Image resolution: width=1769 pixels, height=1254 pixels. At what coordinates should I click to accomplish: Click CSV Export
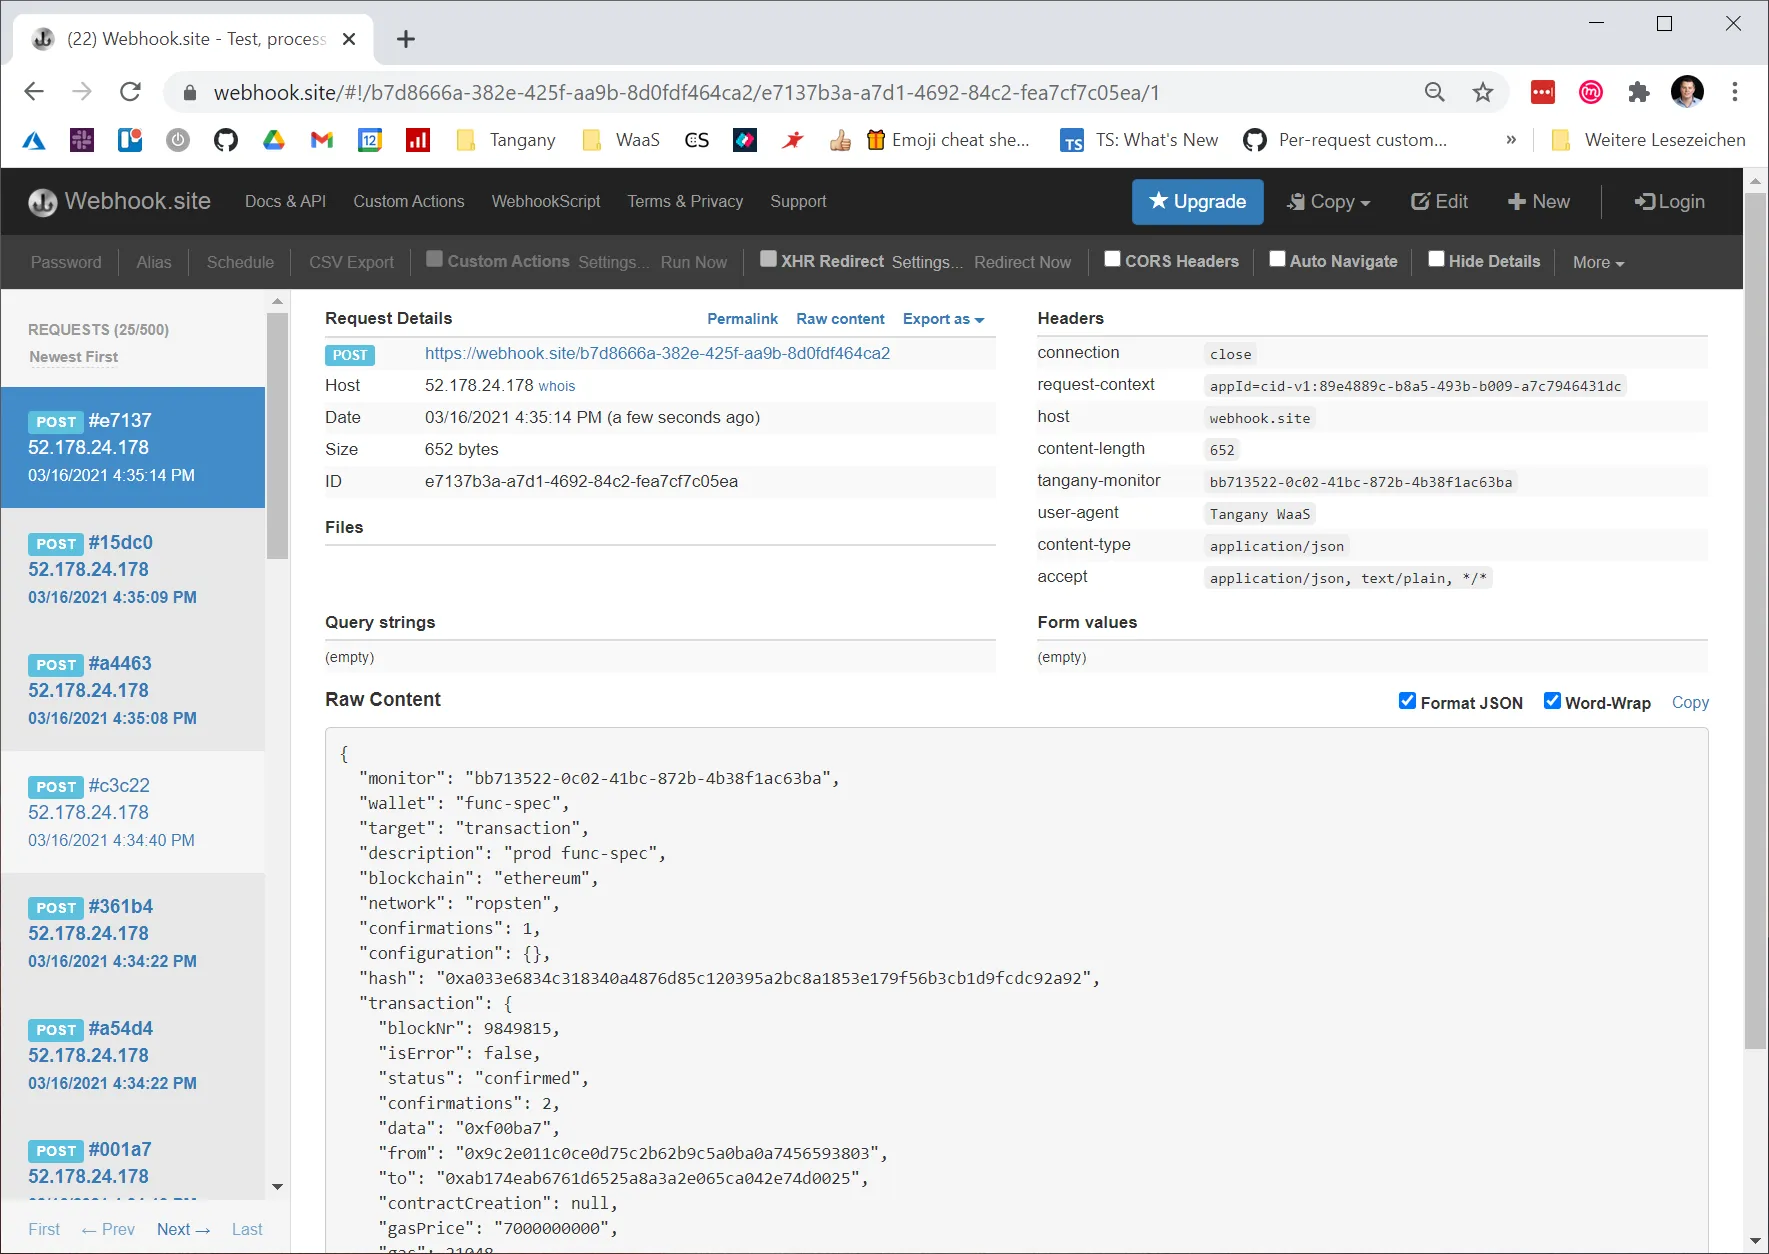point(351,262)
